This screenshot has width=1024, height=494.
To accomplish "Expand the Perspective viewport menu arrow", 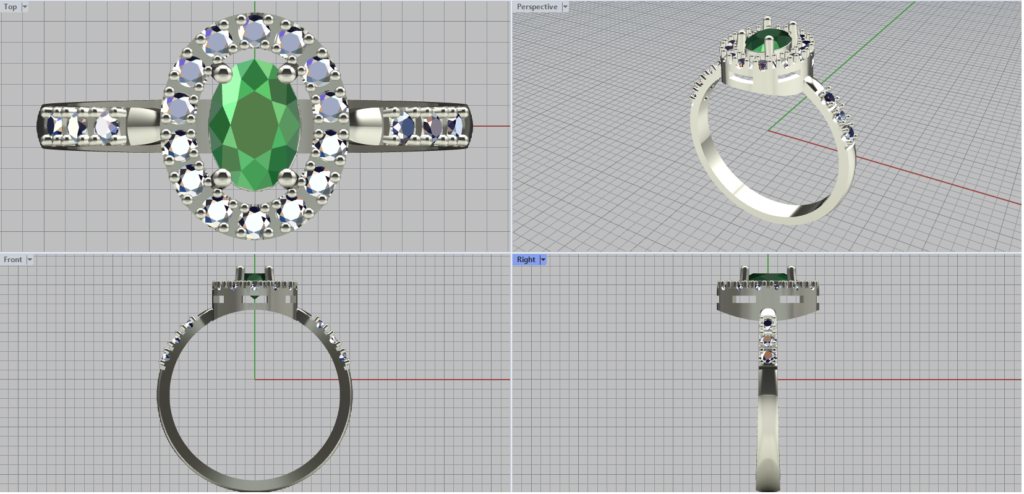I will [x=566, y=7].
